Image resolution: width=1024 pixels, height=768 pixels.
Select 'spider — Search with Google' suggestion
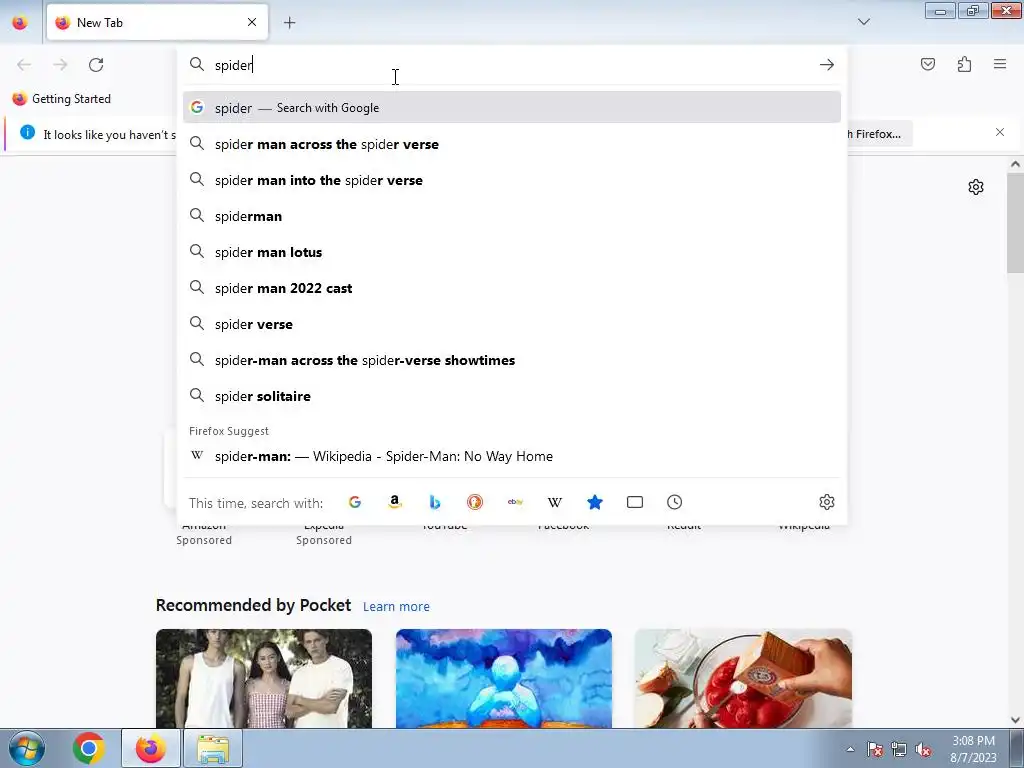point(512,108)
